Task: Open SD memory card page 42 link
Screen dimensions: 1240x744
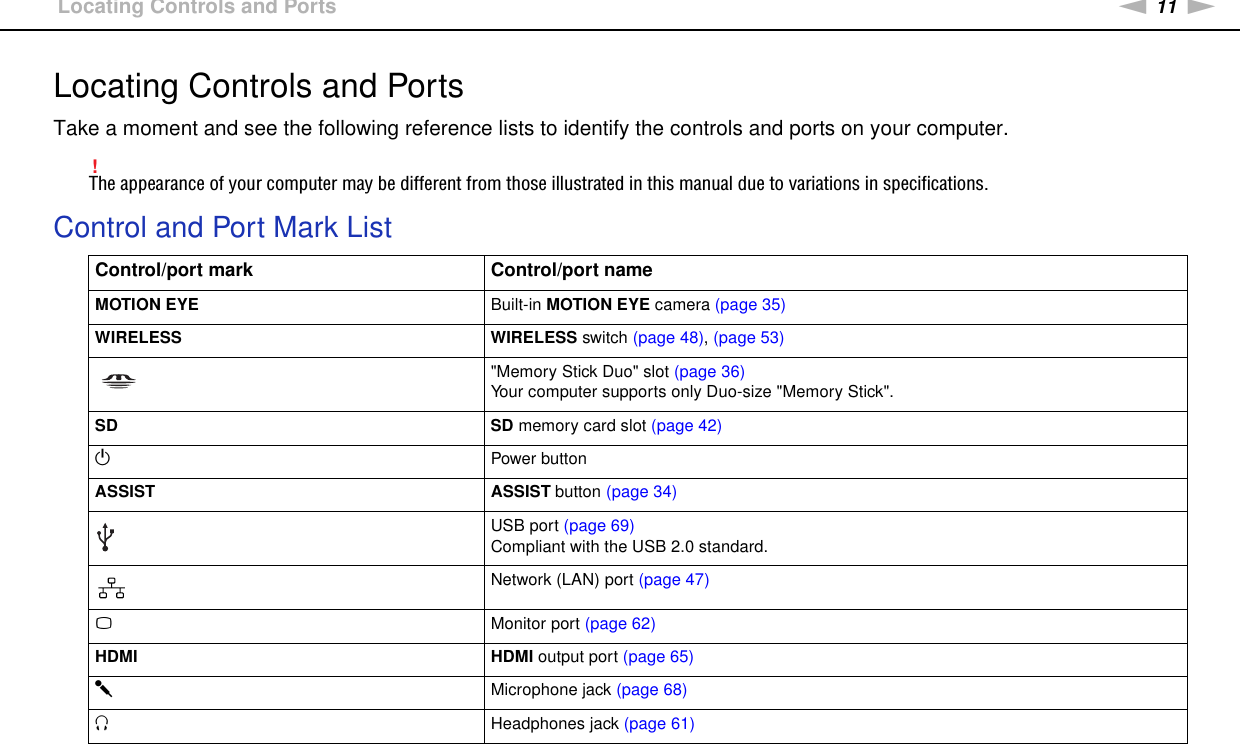Action: pos(686,425)
